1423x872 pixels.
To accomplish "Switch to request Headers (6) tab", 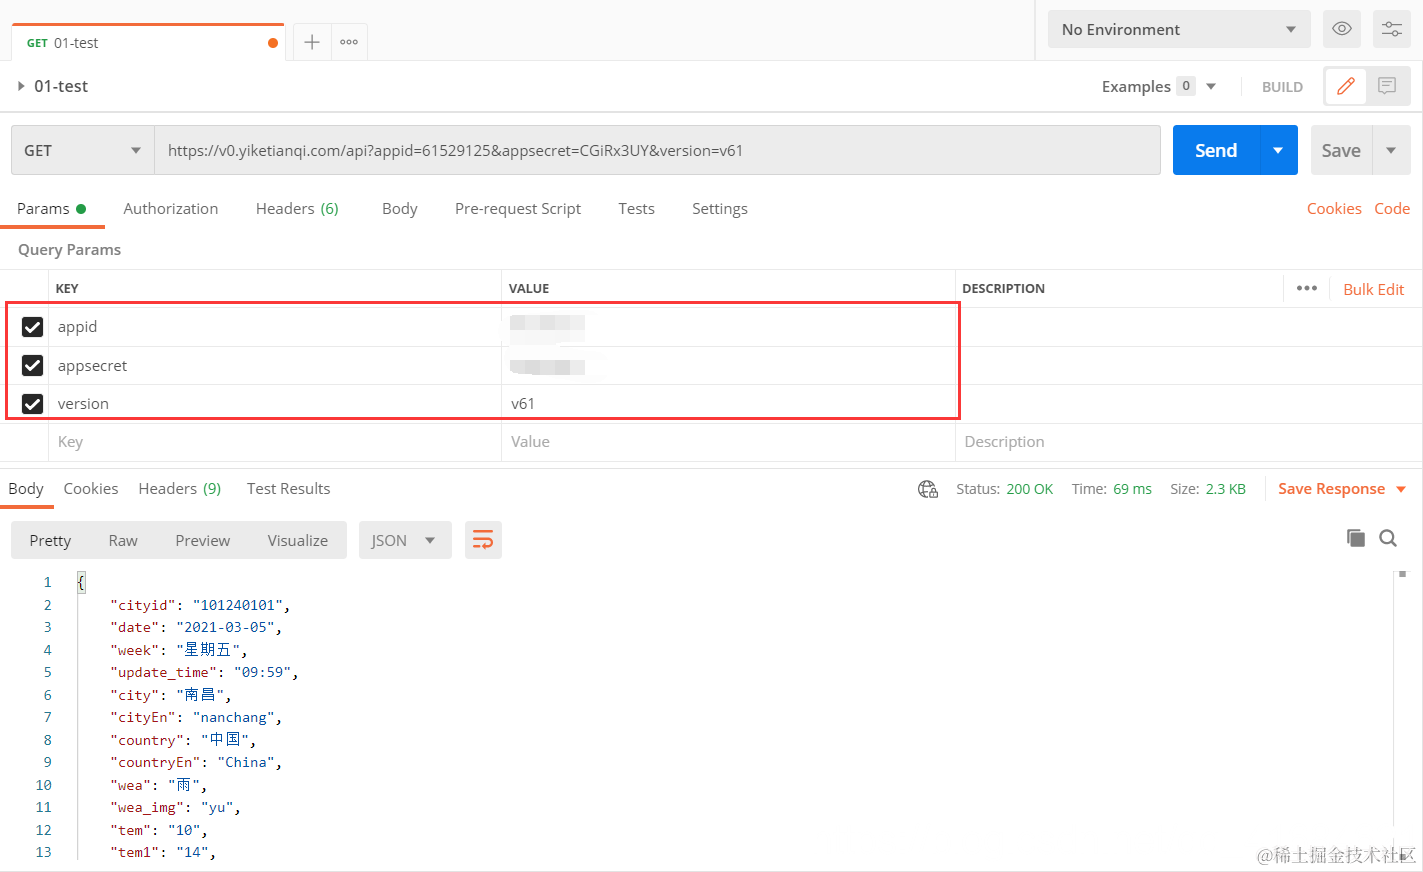I will coord(297,208).
